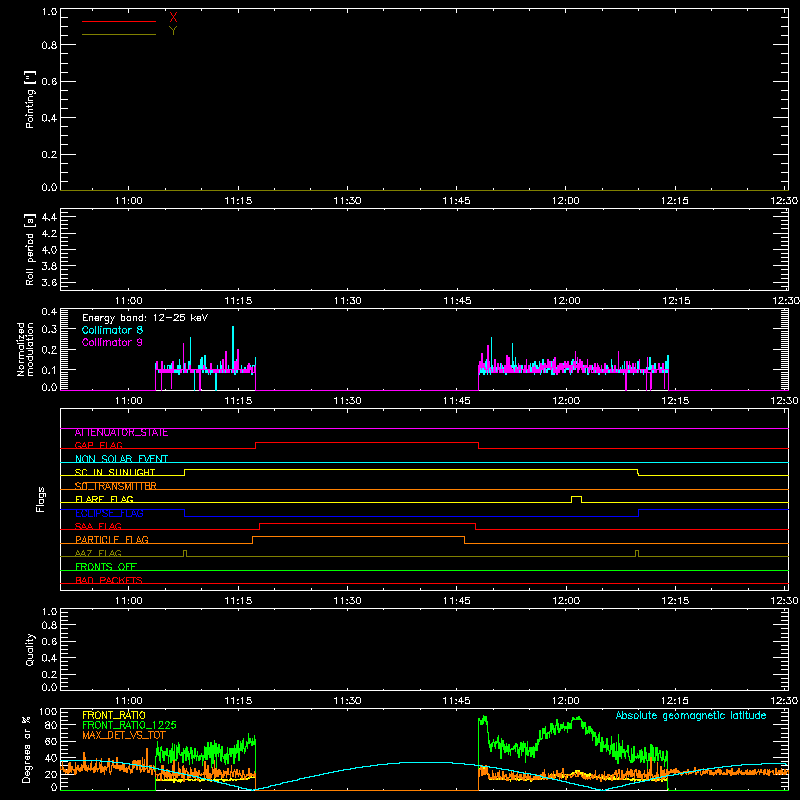Screen dimensions: 800x800
Task: Click the red X legend line
Action: click(x=119, y=21)
